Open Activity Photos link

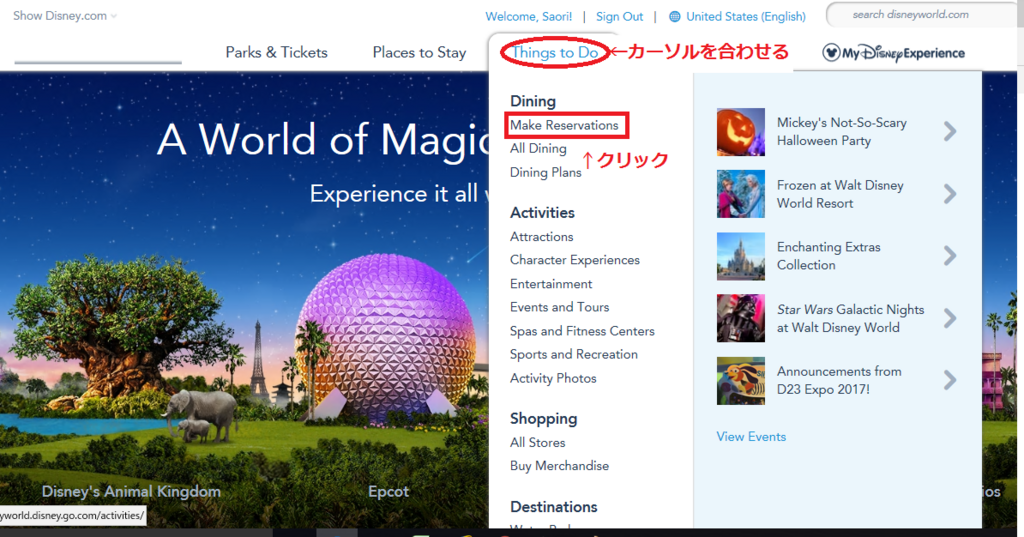point(553,378)
